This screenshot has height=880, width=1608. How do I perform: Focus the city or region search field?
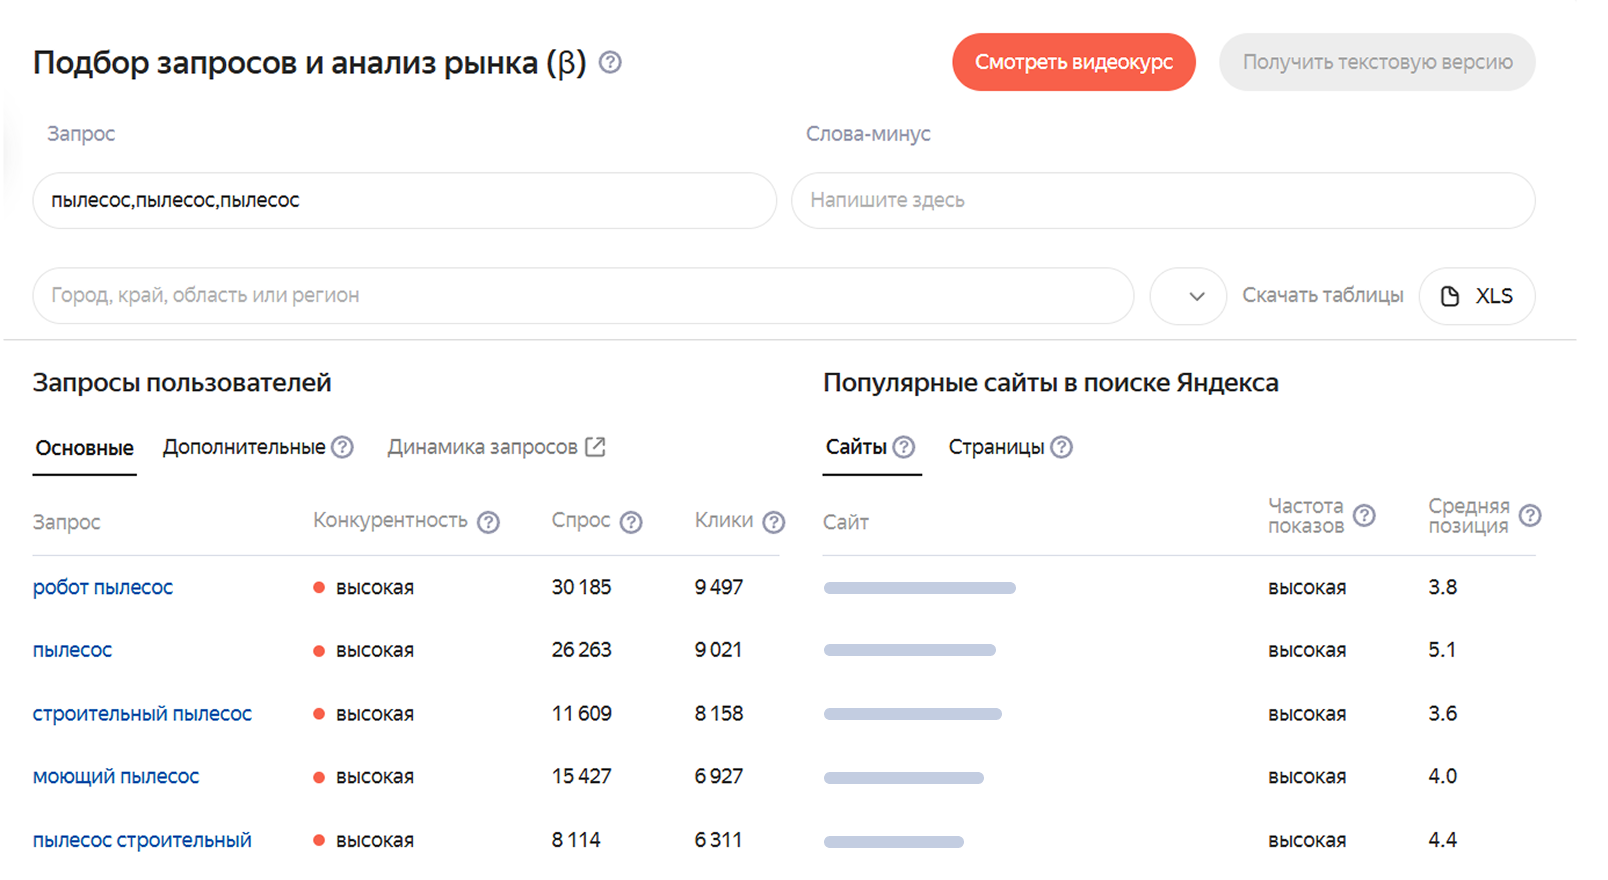(583, 296)
